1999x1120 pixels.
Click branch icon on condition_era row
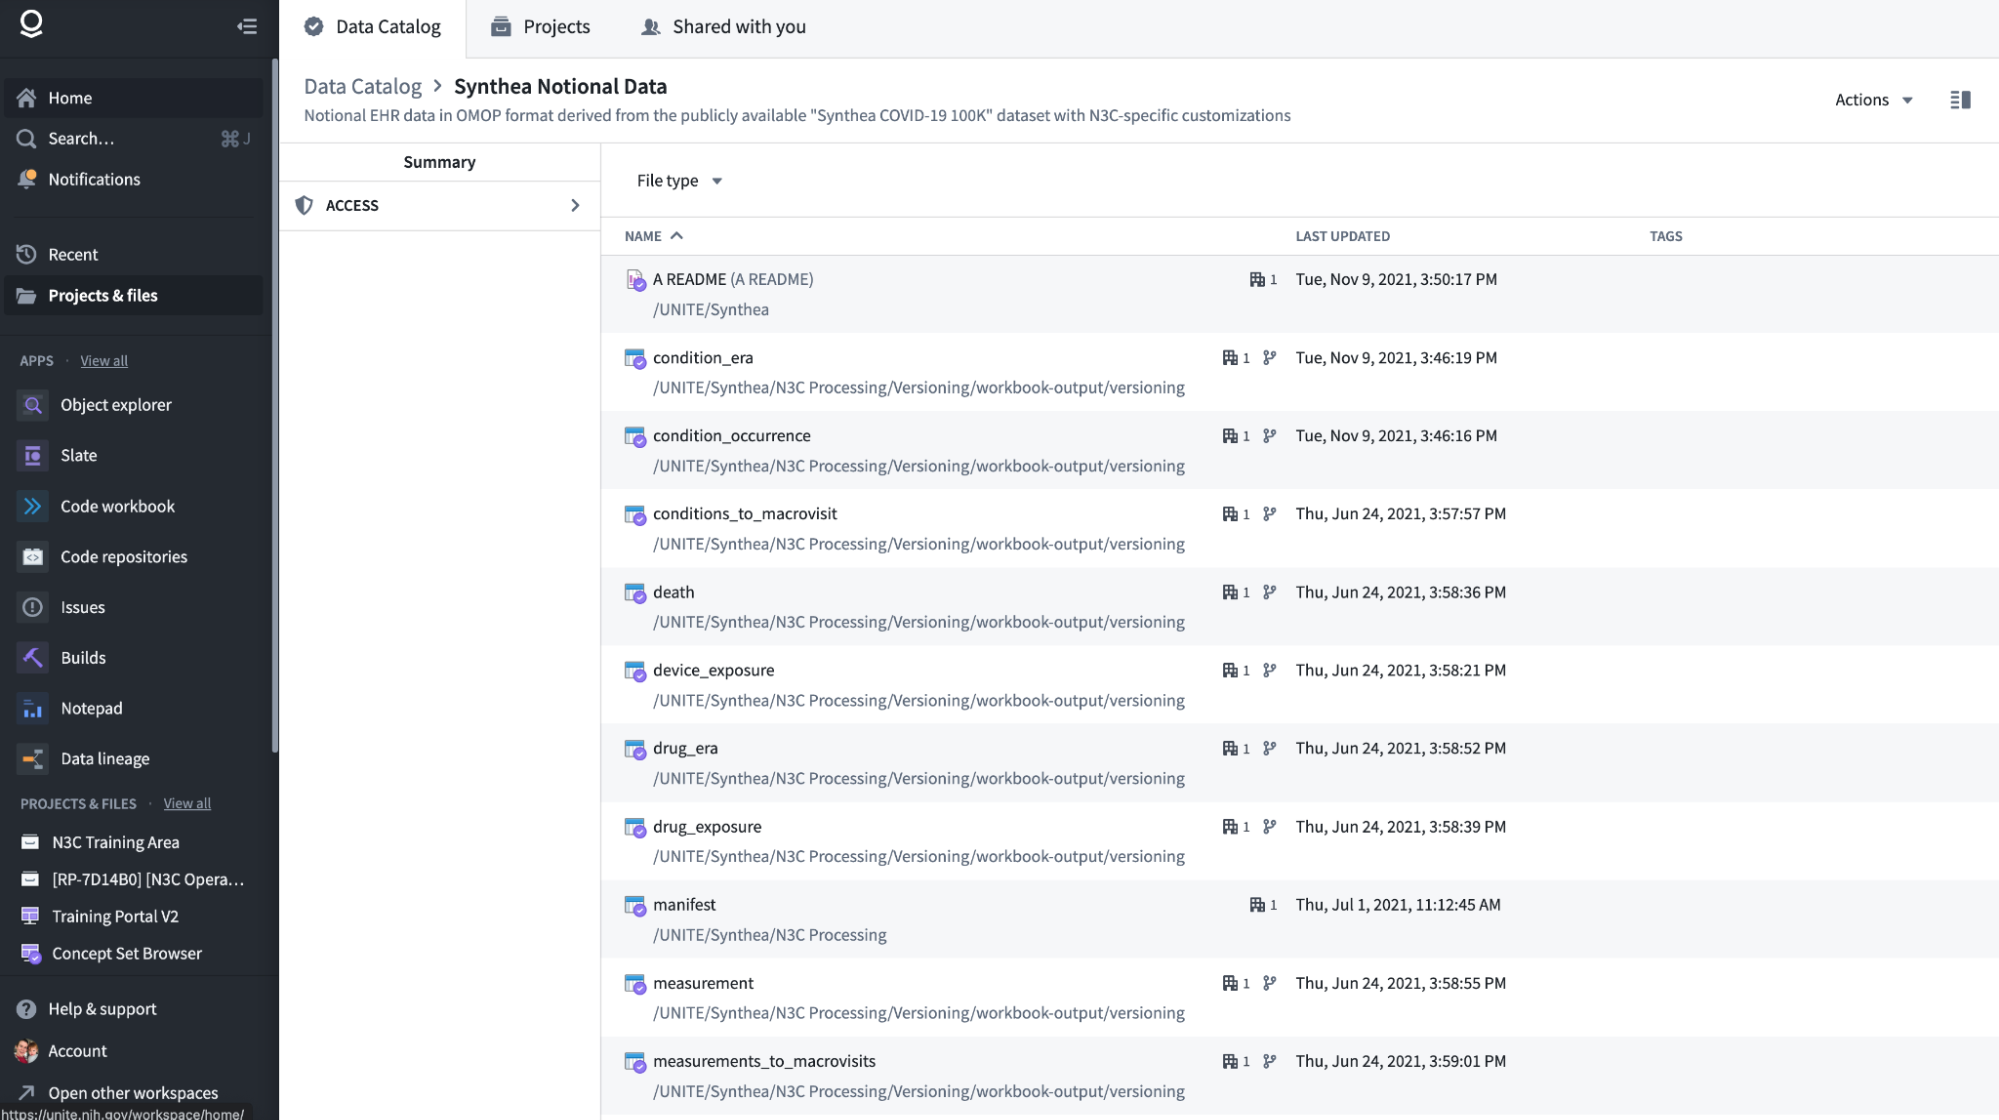(x=1269, y=358)
